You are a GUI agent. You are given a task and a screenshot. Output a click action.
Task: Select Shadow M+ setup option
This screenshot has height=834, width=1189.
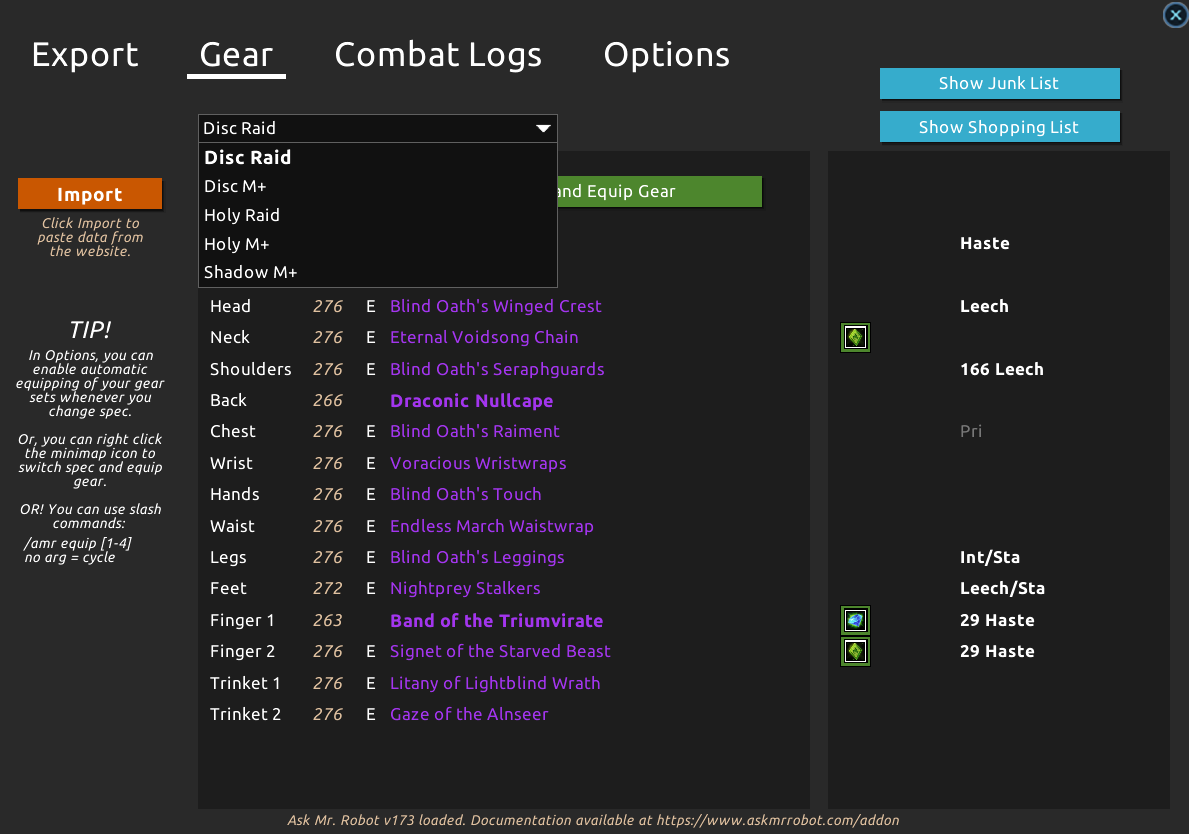(378, 271)
